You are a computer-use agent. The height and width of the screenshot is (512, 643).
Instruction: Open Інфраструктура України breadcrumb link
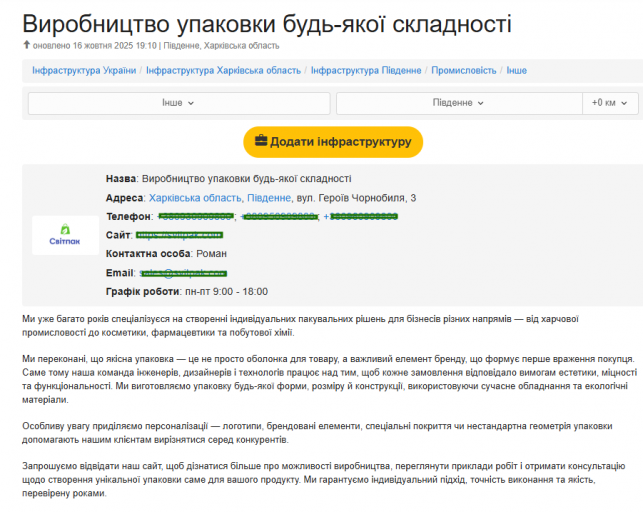pos(84,71)
